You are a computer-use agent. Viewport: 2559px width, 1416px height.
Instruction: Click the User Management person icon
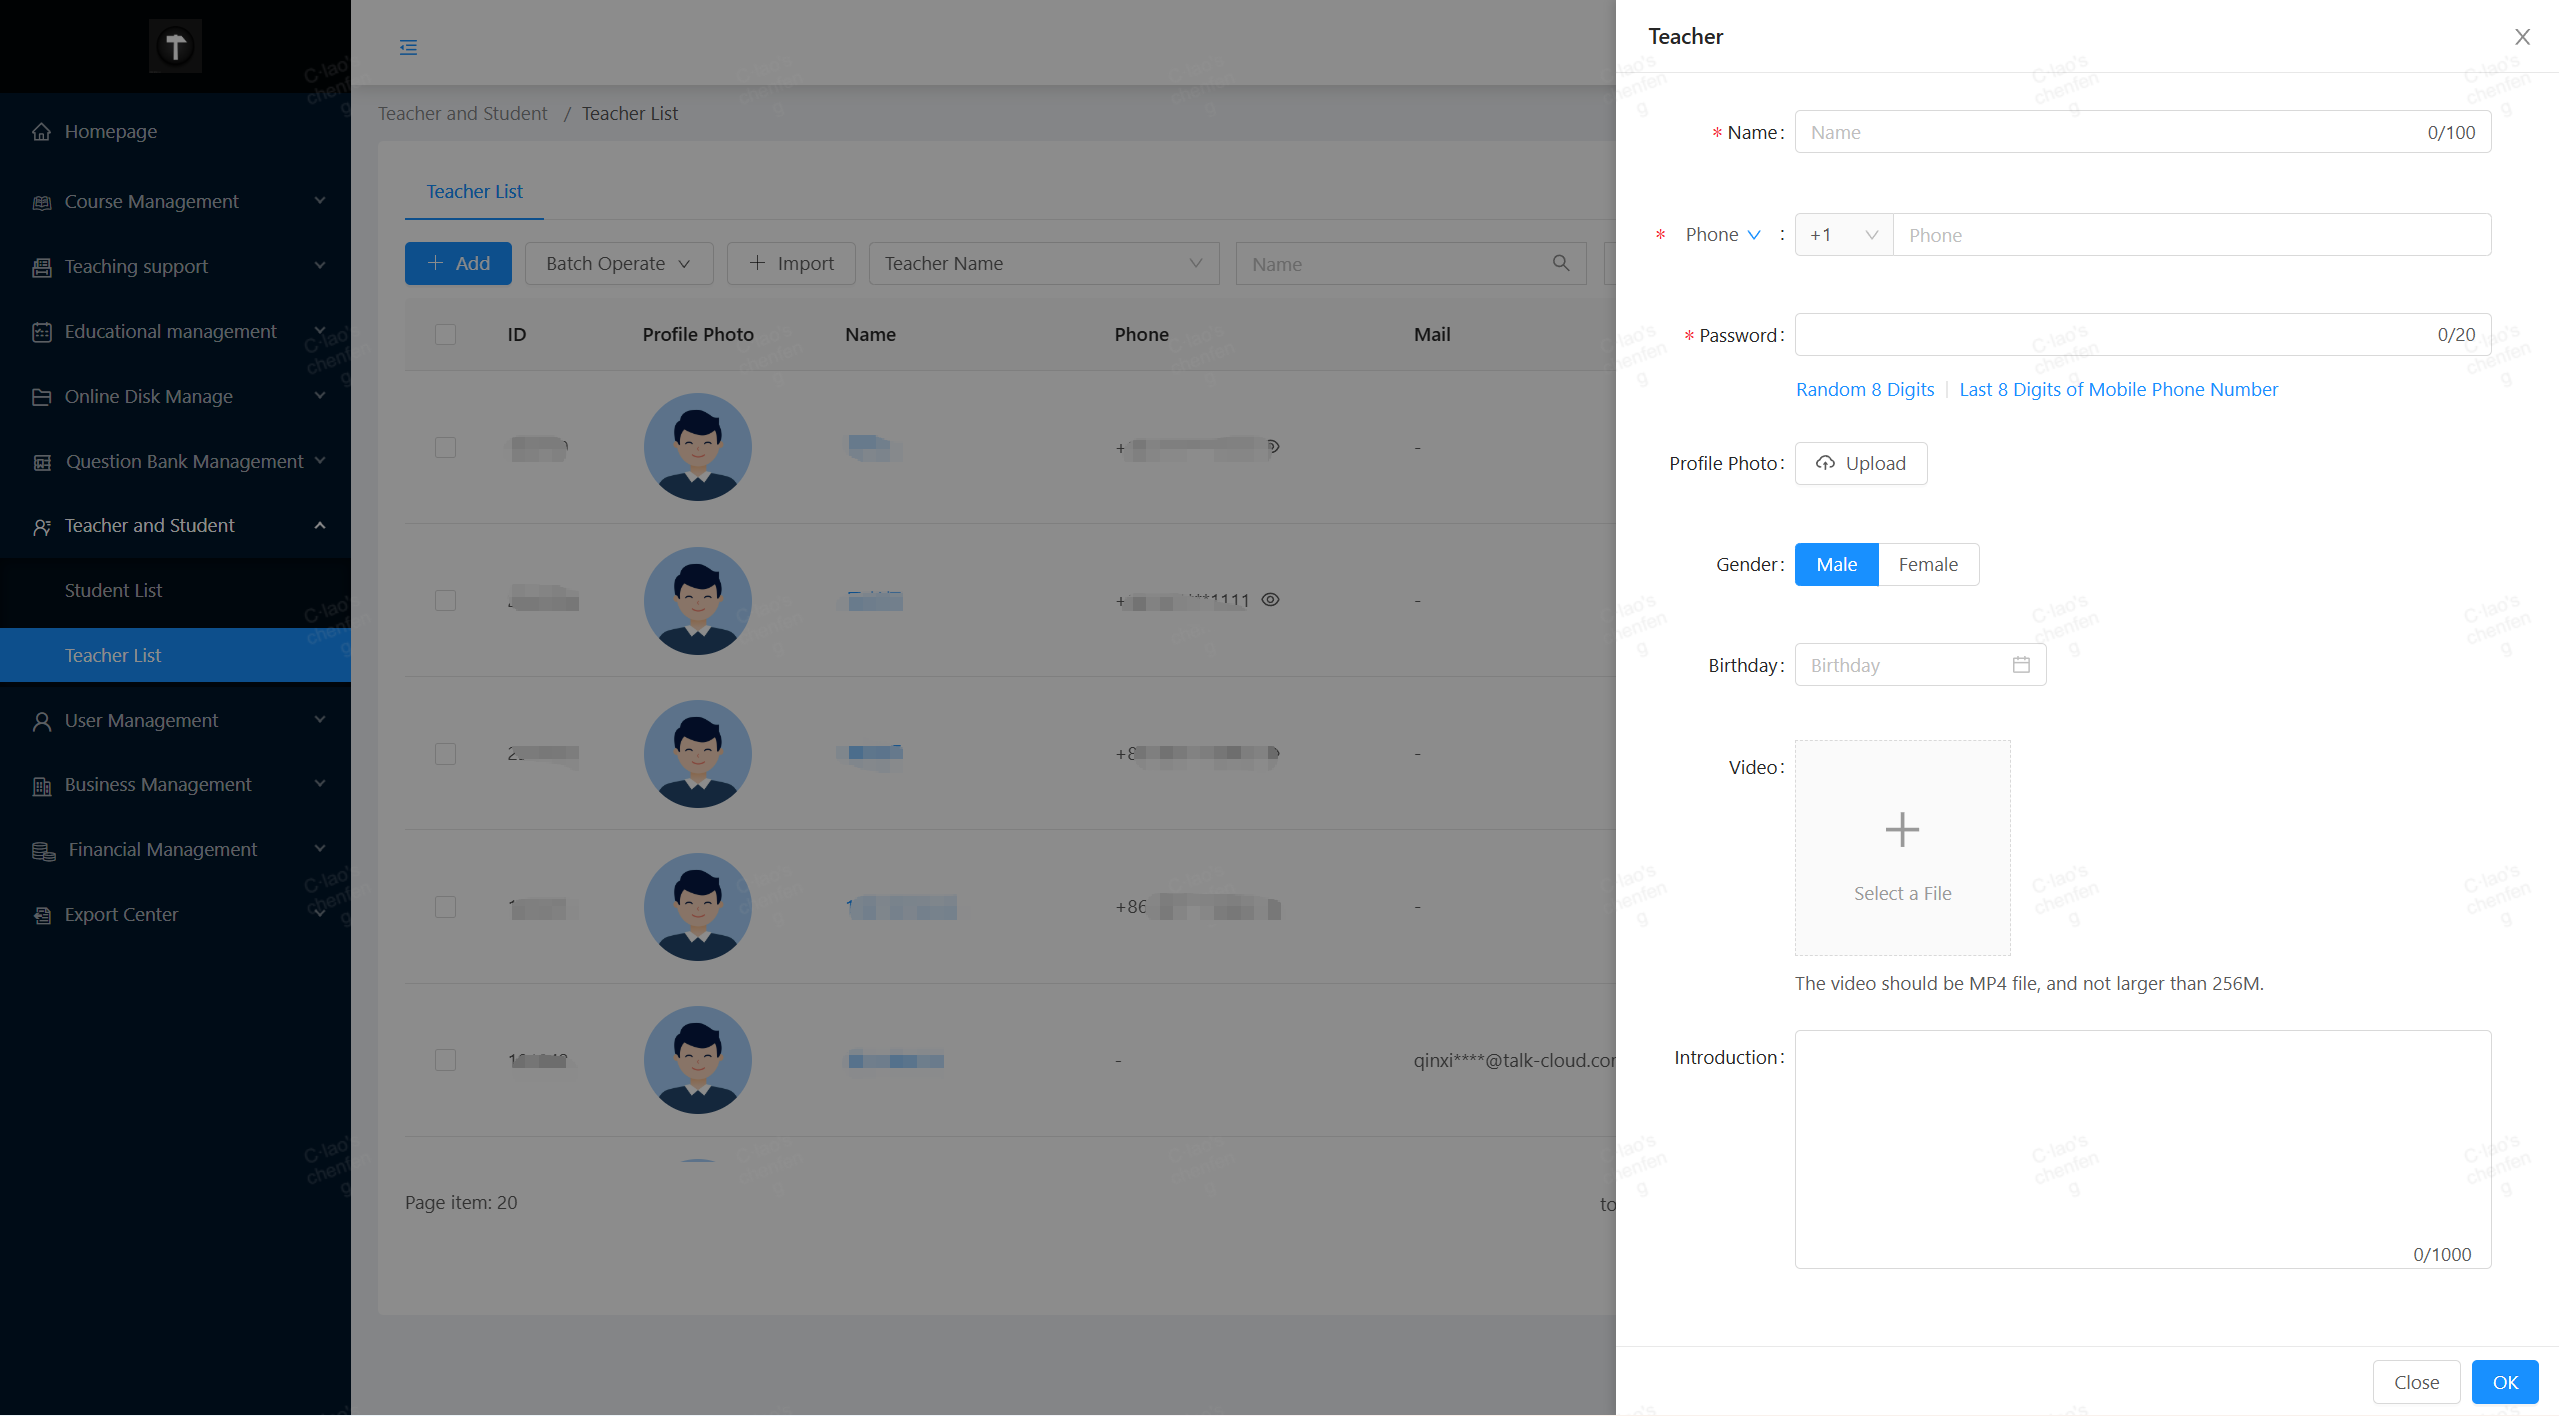42,721
